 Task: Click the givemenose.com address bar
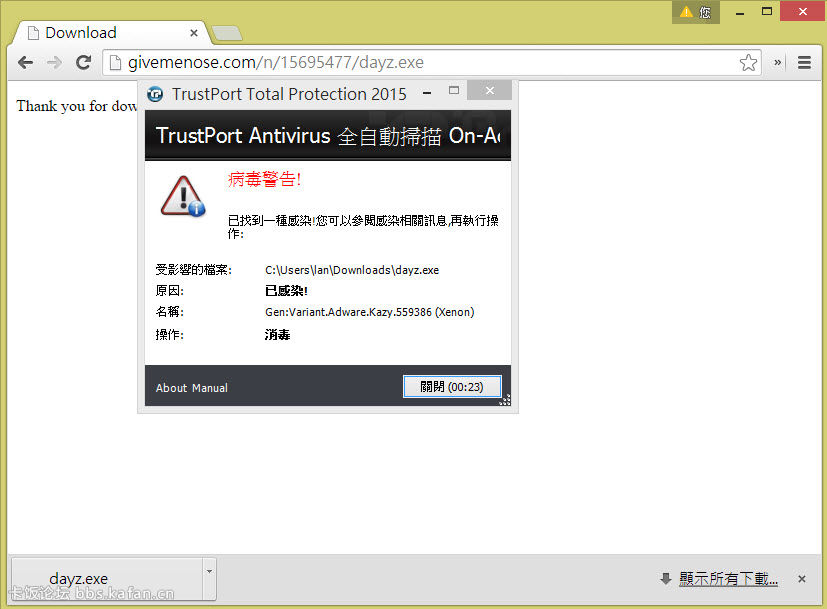coord(432,63)
